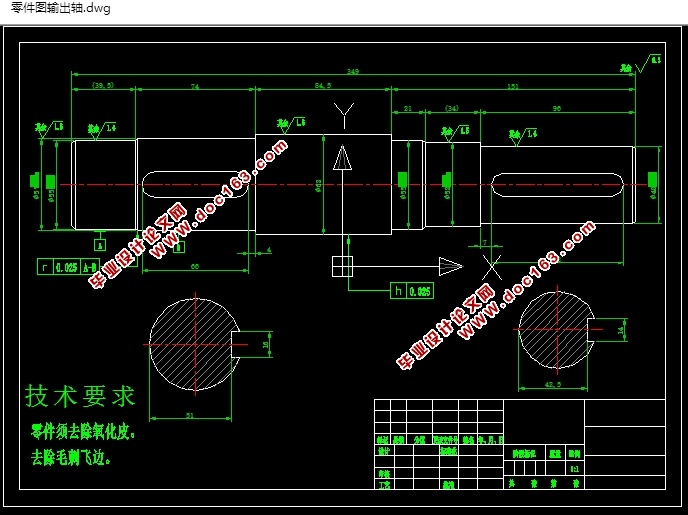The width and height of the screenshot is (688, 515).
Task: Select the runout tolerance frame with A-B
Action: point(69,267)
